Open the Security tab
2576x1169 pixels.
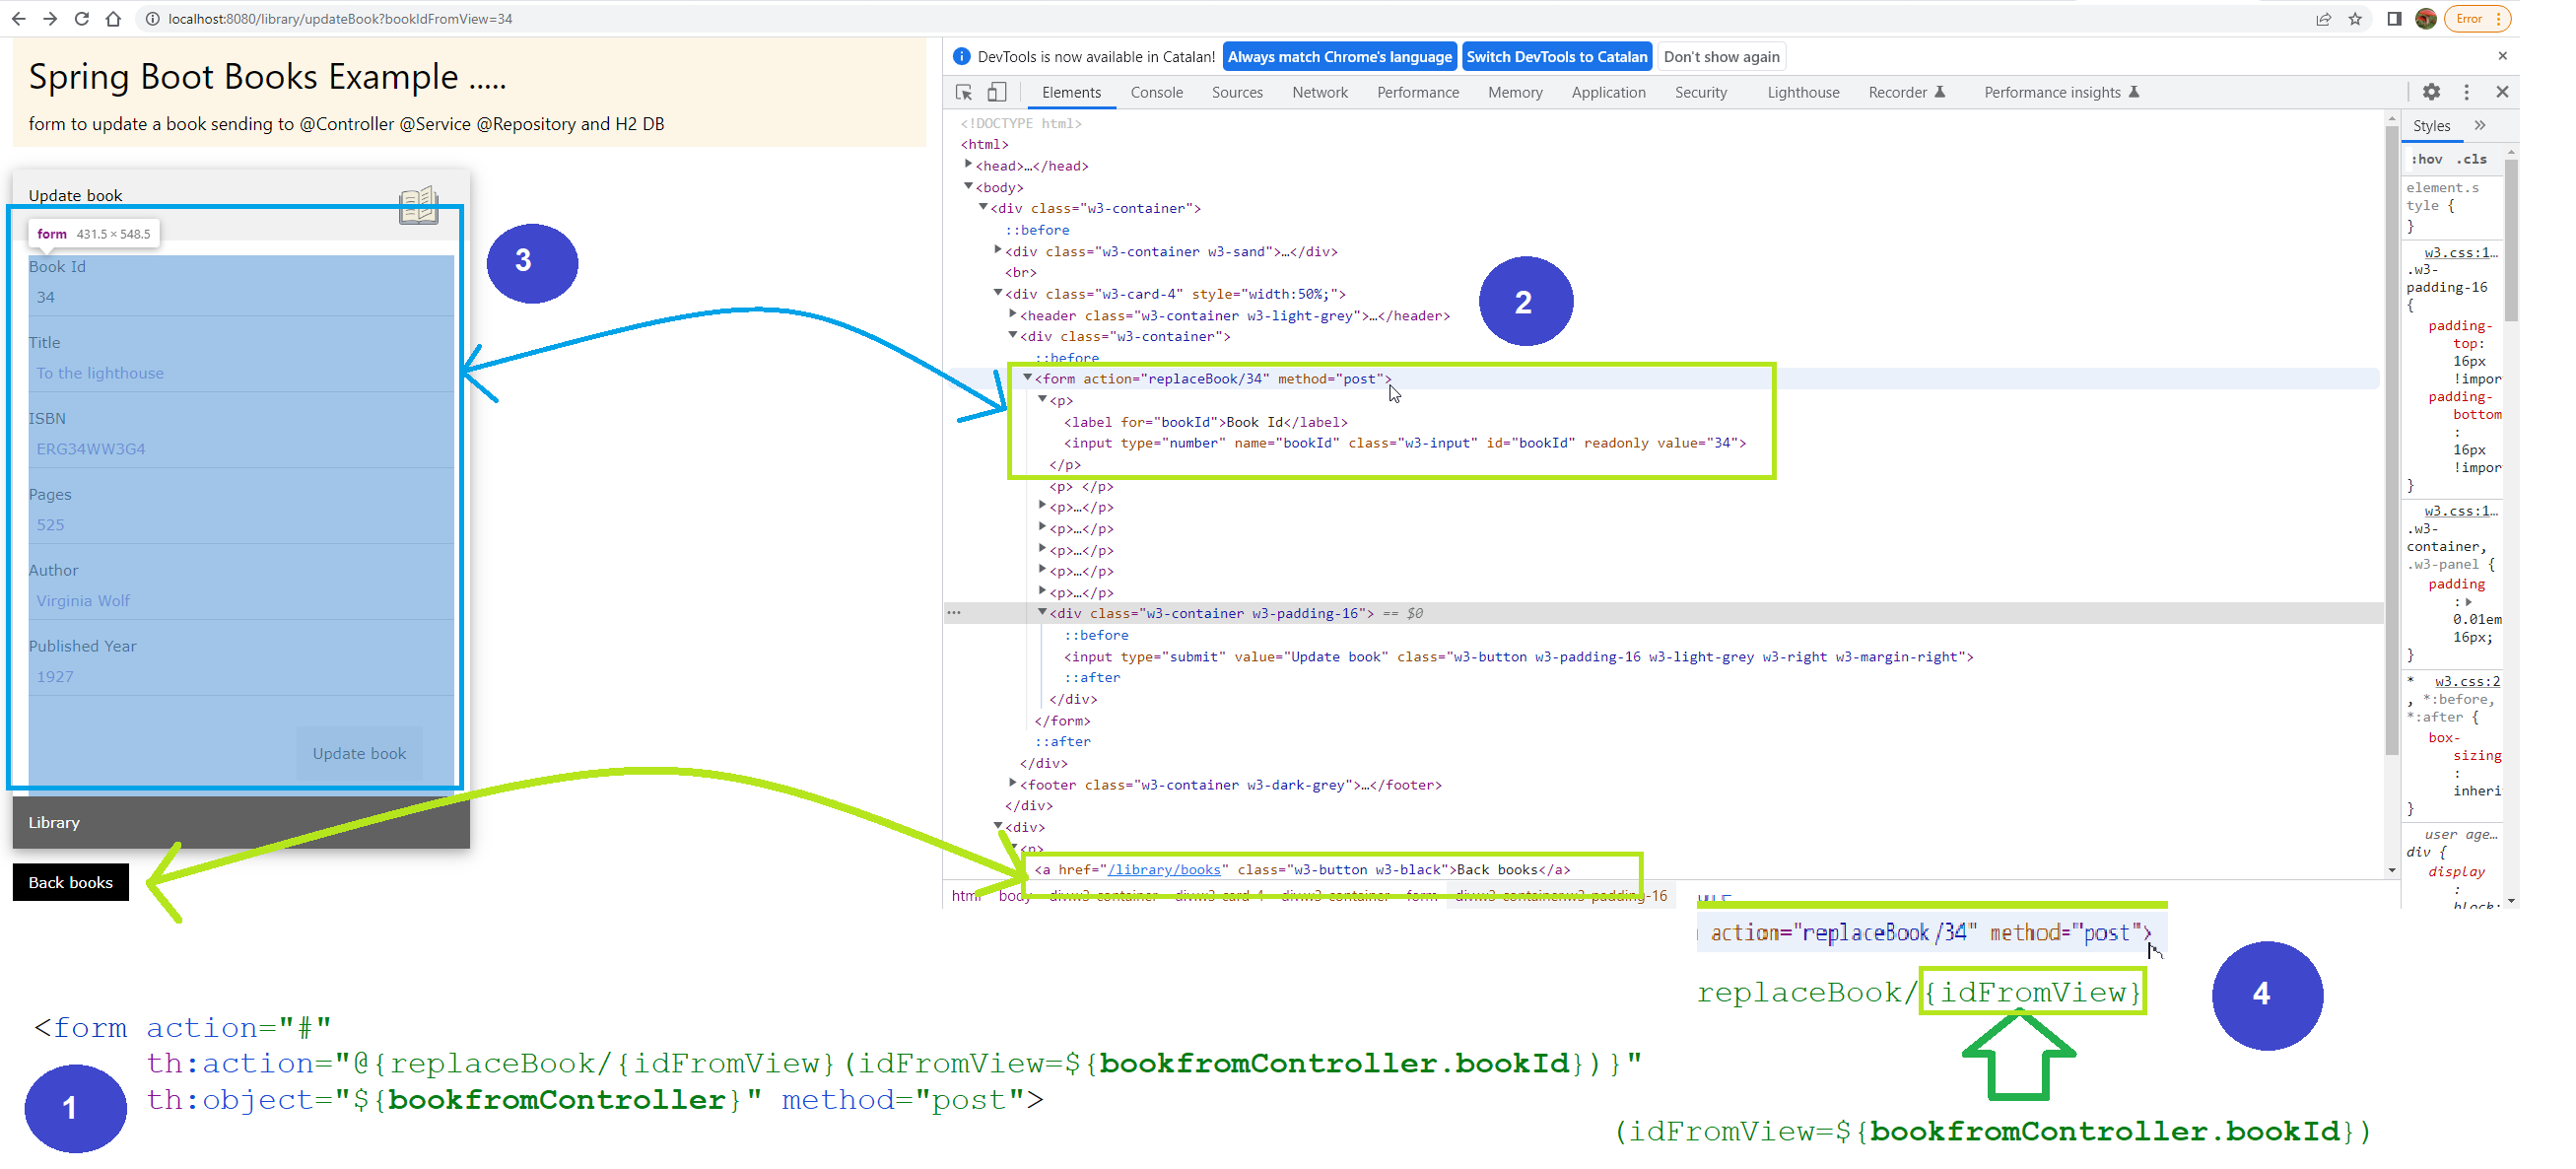coord(1700,92)
